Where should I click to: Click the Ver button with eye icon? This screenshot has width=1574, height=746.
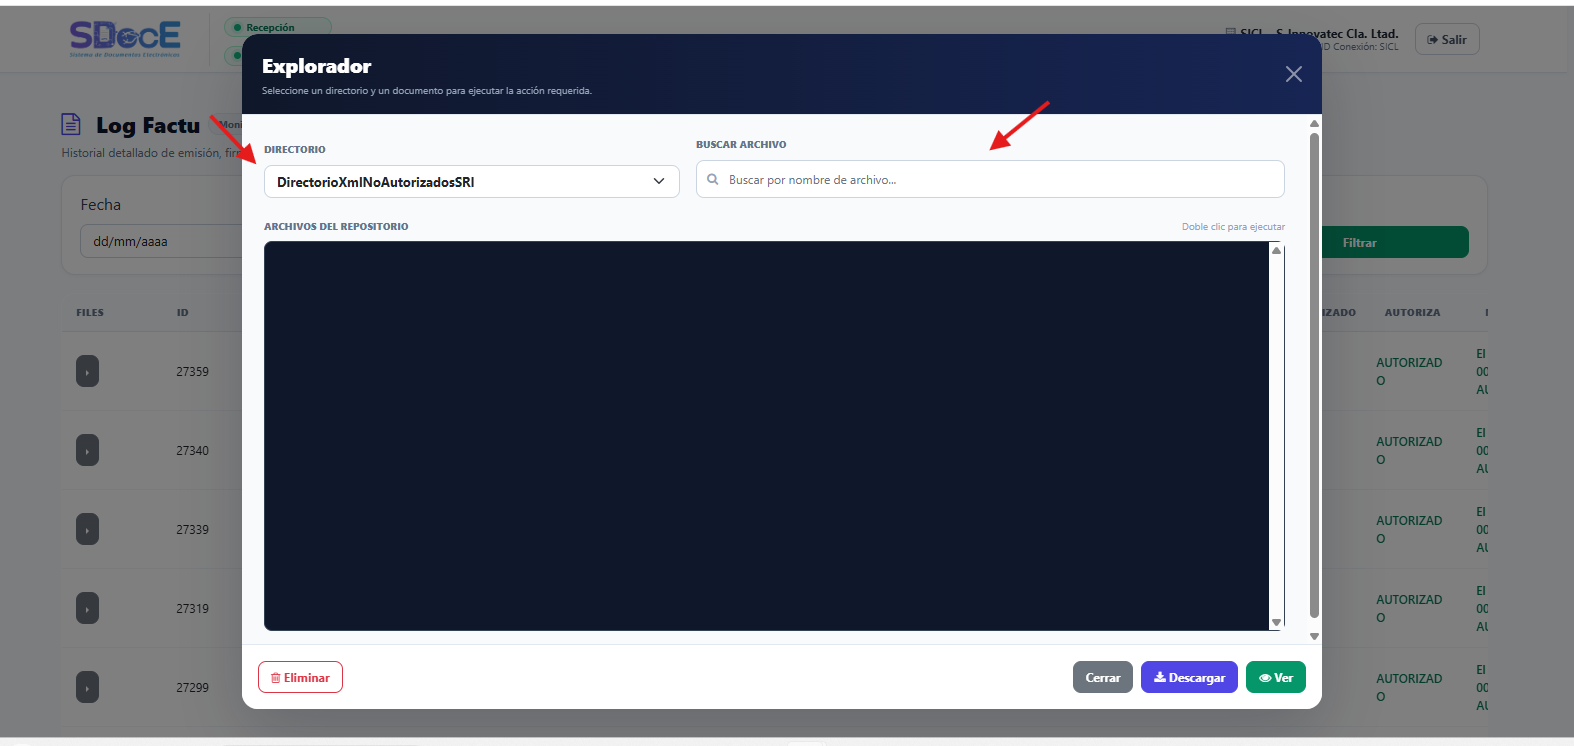point(1276,677)
